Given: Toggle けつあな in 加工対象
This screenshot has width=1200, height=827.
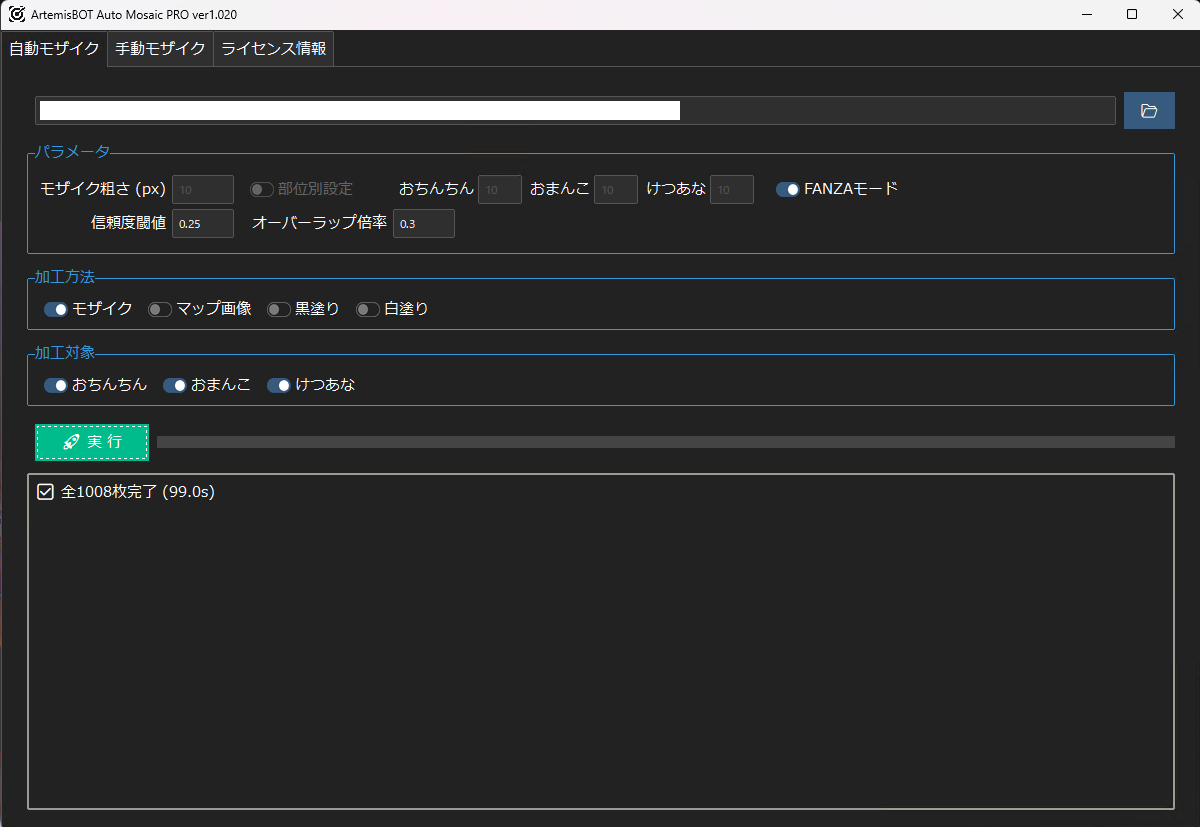Looking at the screenshot, I should click(279, 385).
